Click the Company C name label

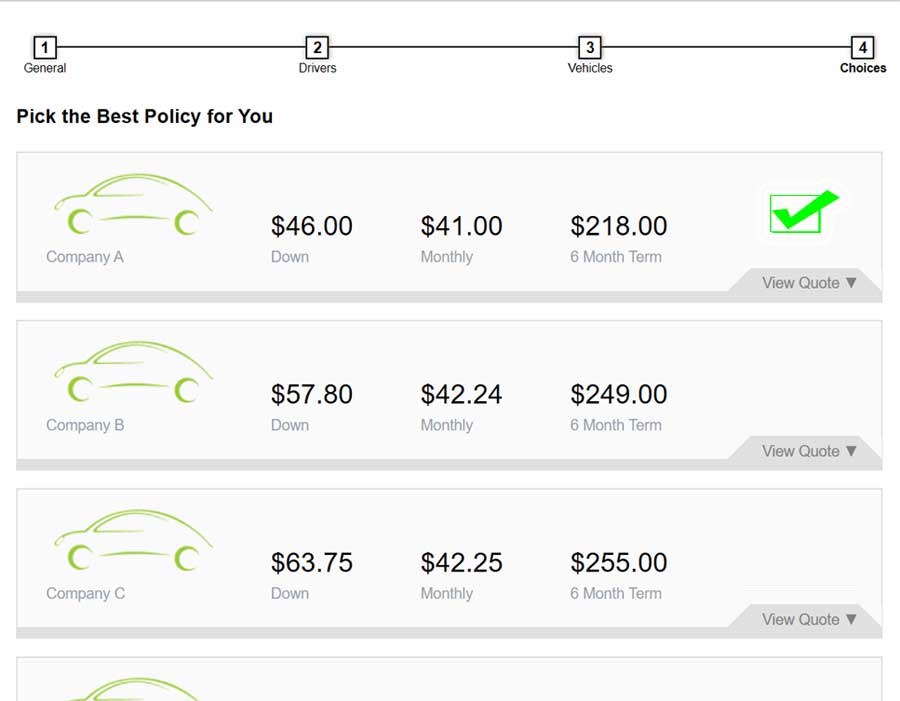(x=85, y=593)
